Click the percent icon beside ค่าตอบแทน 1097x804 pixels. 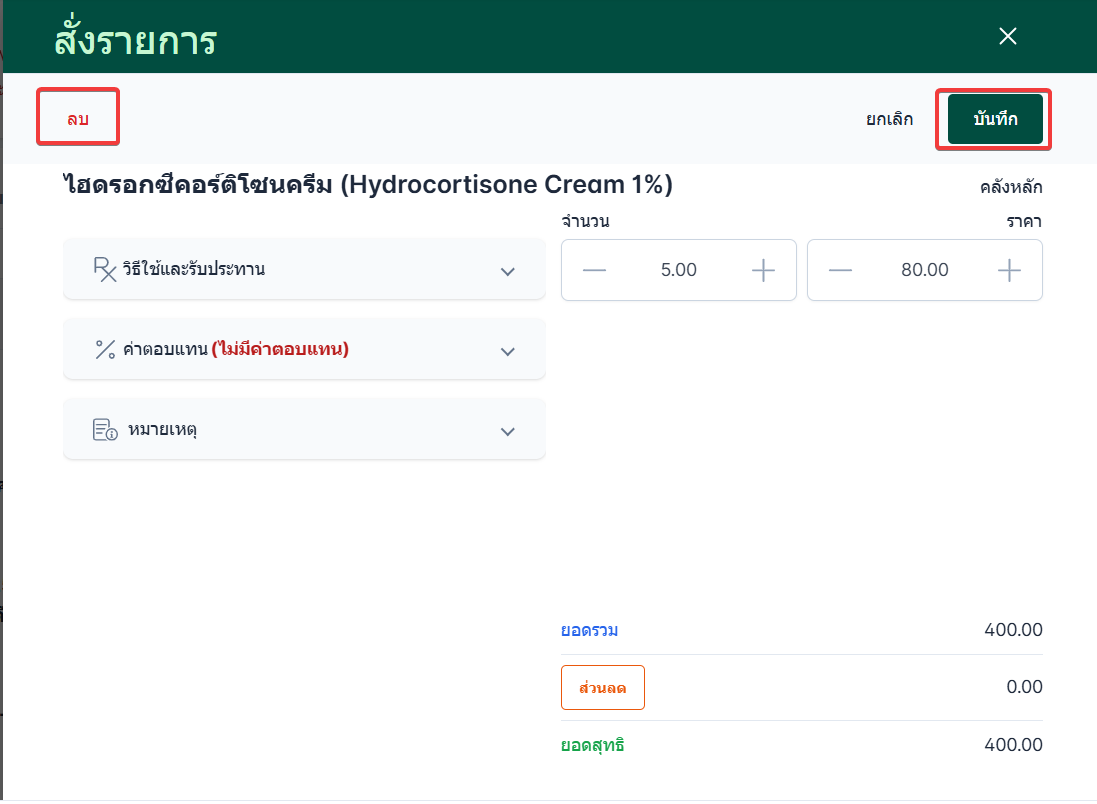105,349
